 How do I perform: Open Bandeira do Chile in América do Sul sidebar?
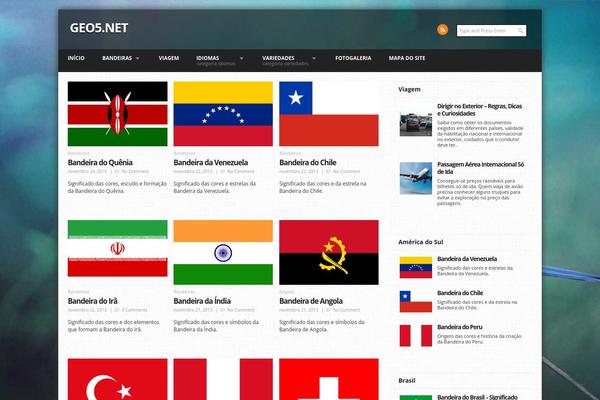460,293
